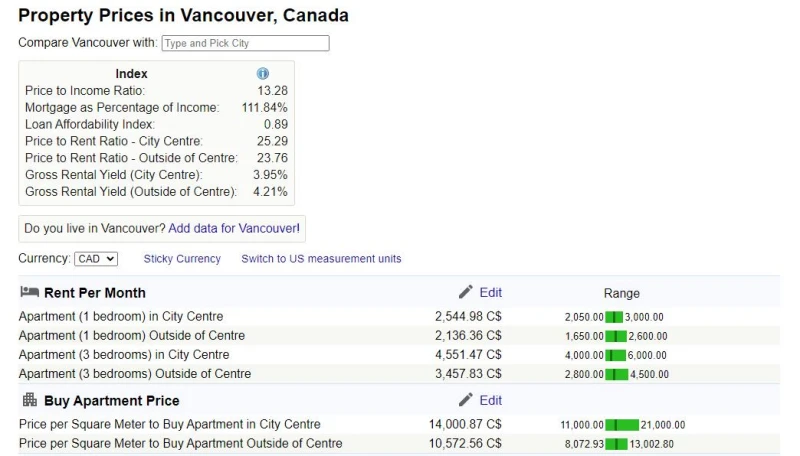Switch to US measurement units

tap(321, 259)
